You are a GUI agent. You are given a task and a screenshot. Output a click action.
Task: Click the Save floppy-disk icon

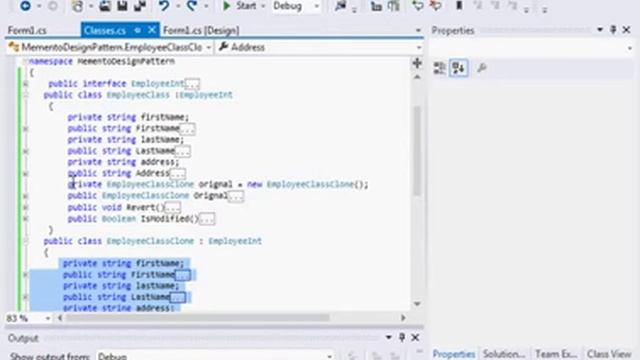122,6
